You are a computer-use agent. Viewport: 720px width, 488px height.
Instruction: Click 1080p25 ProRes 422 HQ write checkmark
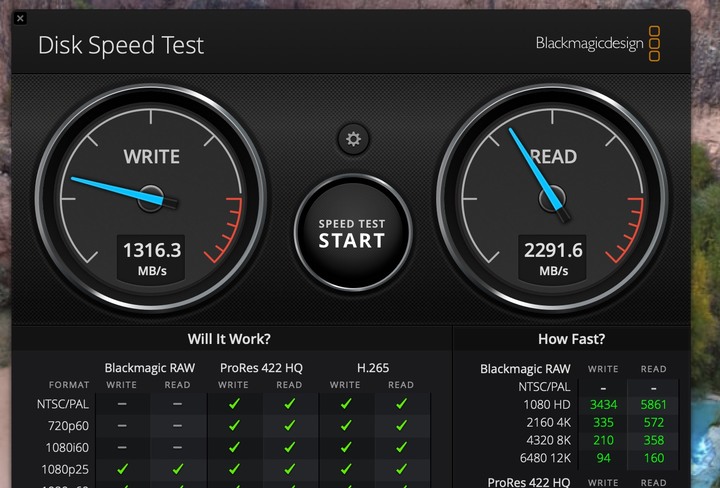tap(234, 469)
